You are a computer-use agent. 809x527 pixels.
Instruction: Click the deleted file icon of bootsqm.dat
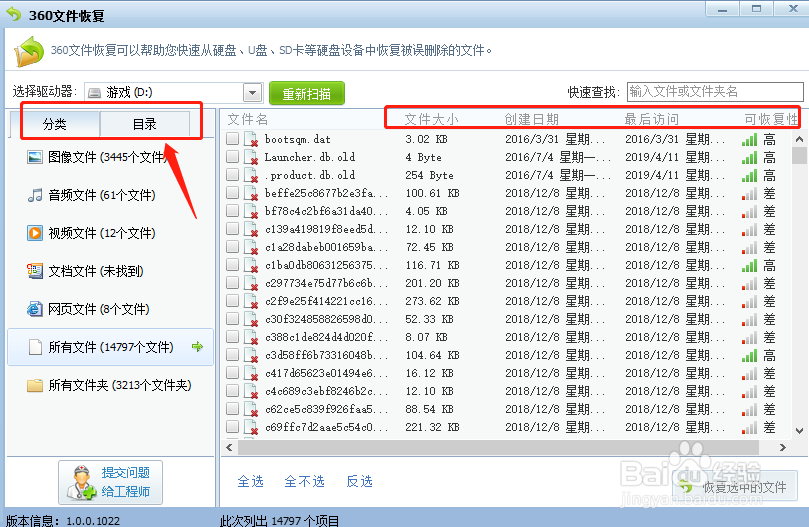[251, 139]
